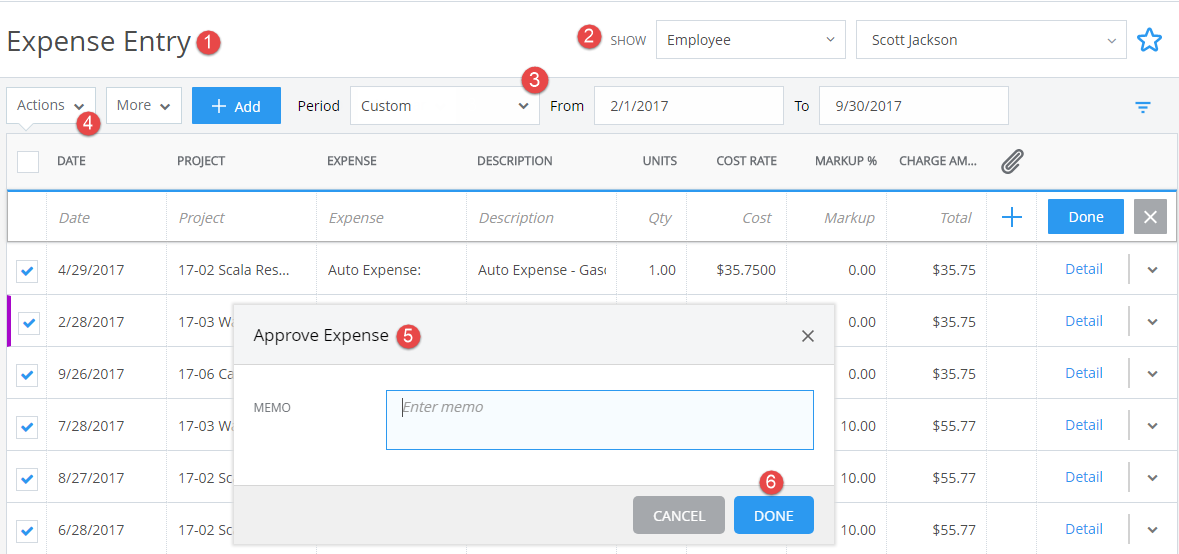Click the 1.00 units cell
Image resolution: width=1179 pixels, height=554 pixels.
pos(651,269)
